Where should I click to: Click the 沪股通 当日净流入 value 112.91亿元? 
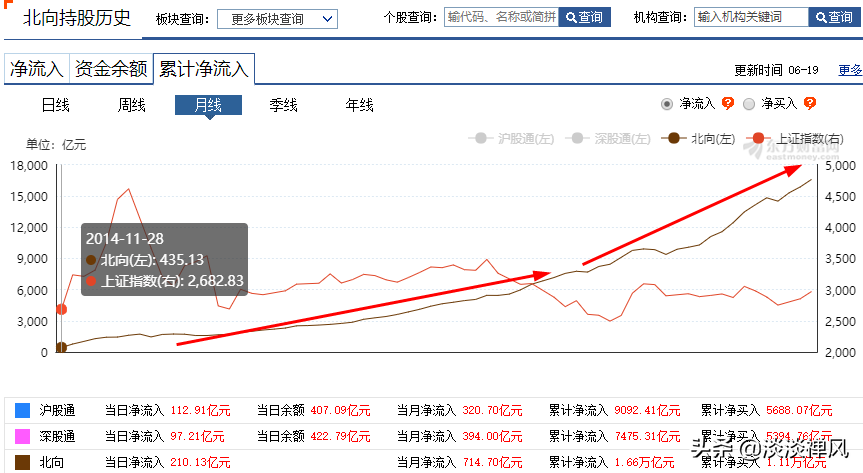[200, 411]
